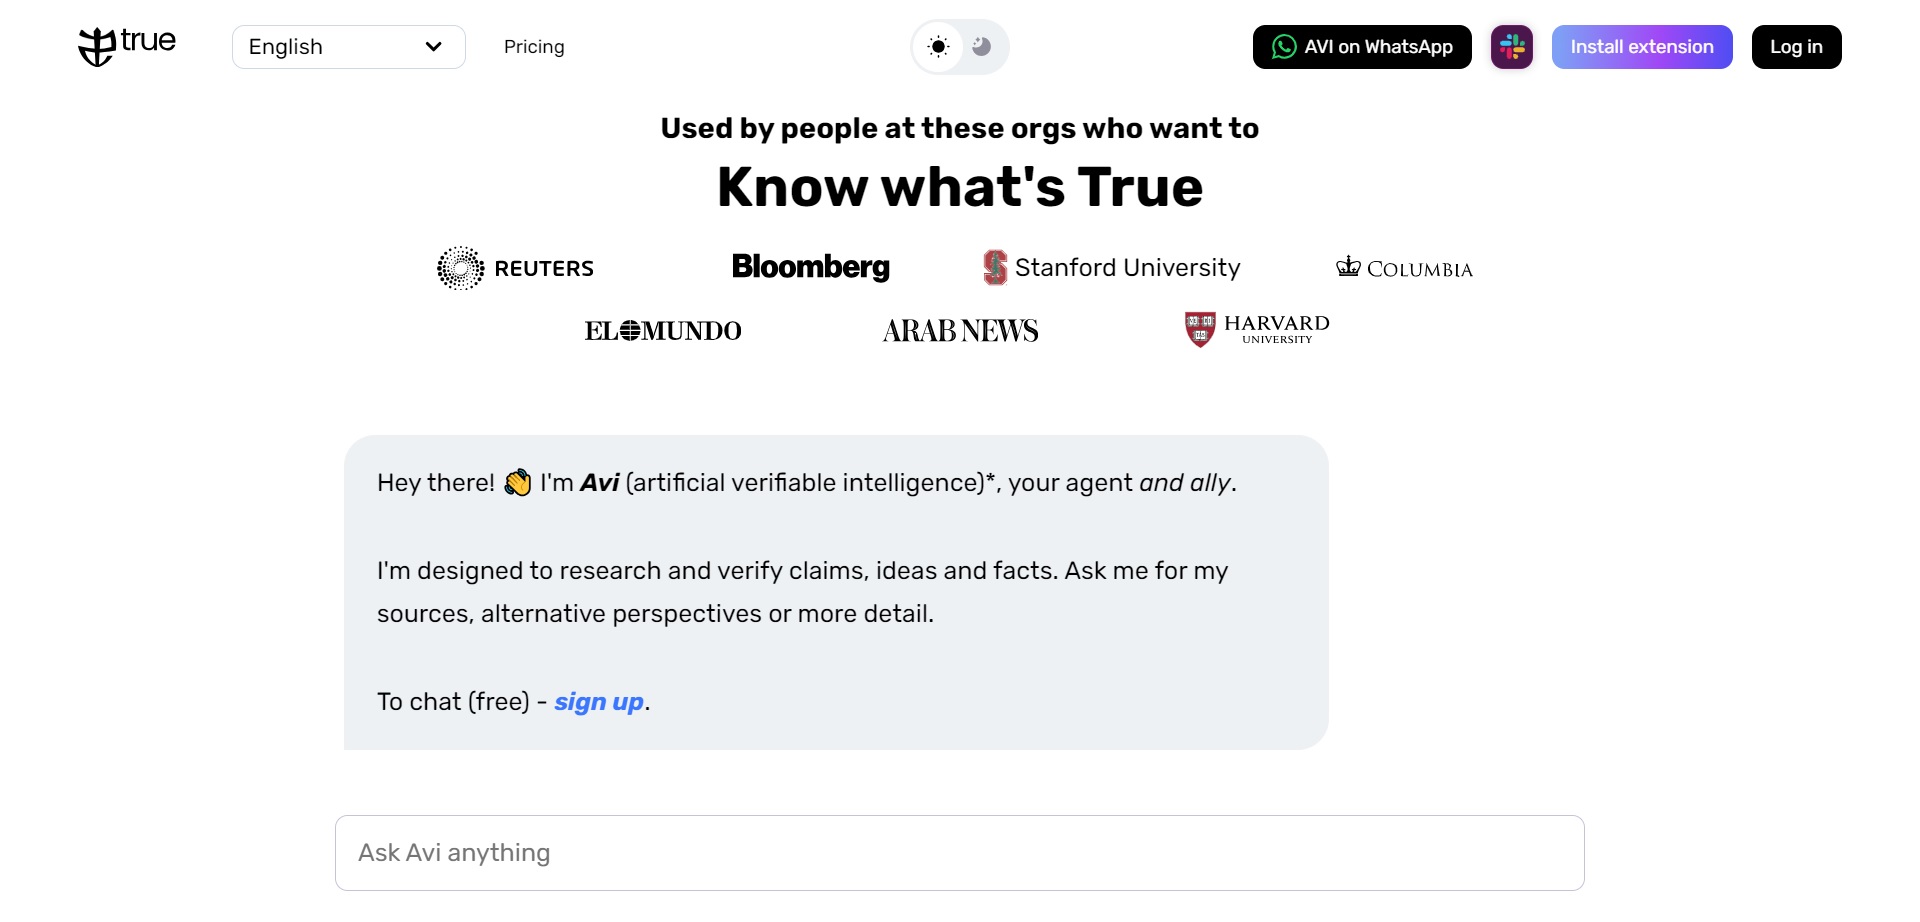Click the WhatsApp icon in AVI button
Screen dimensions: 1920x922
point(1284,47)
